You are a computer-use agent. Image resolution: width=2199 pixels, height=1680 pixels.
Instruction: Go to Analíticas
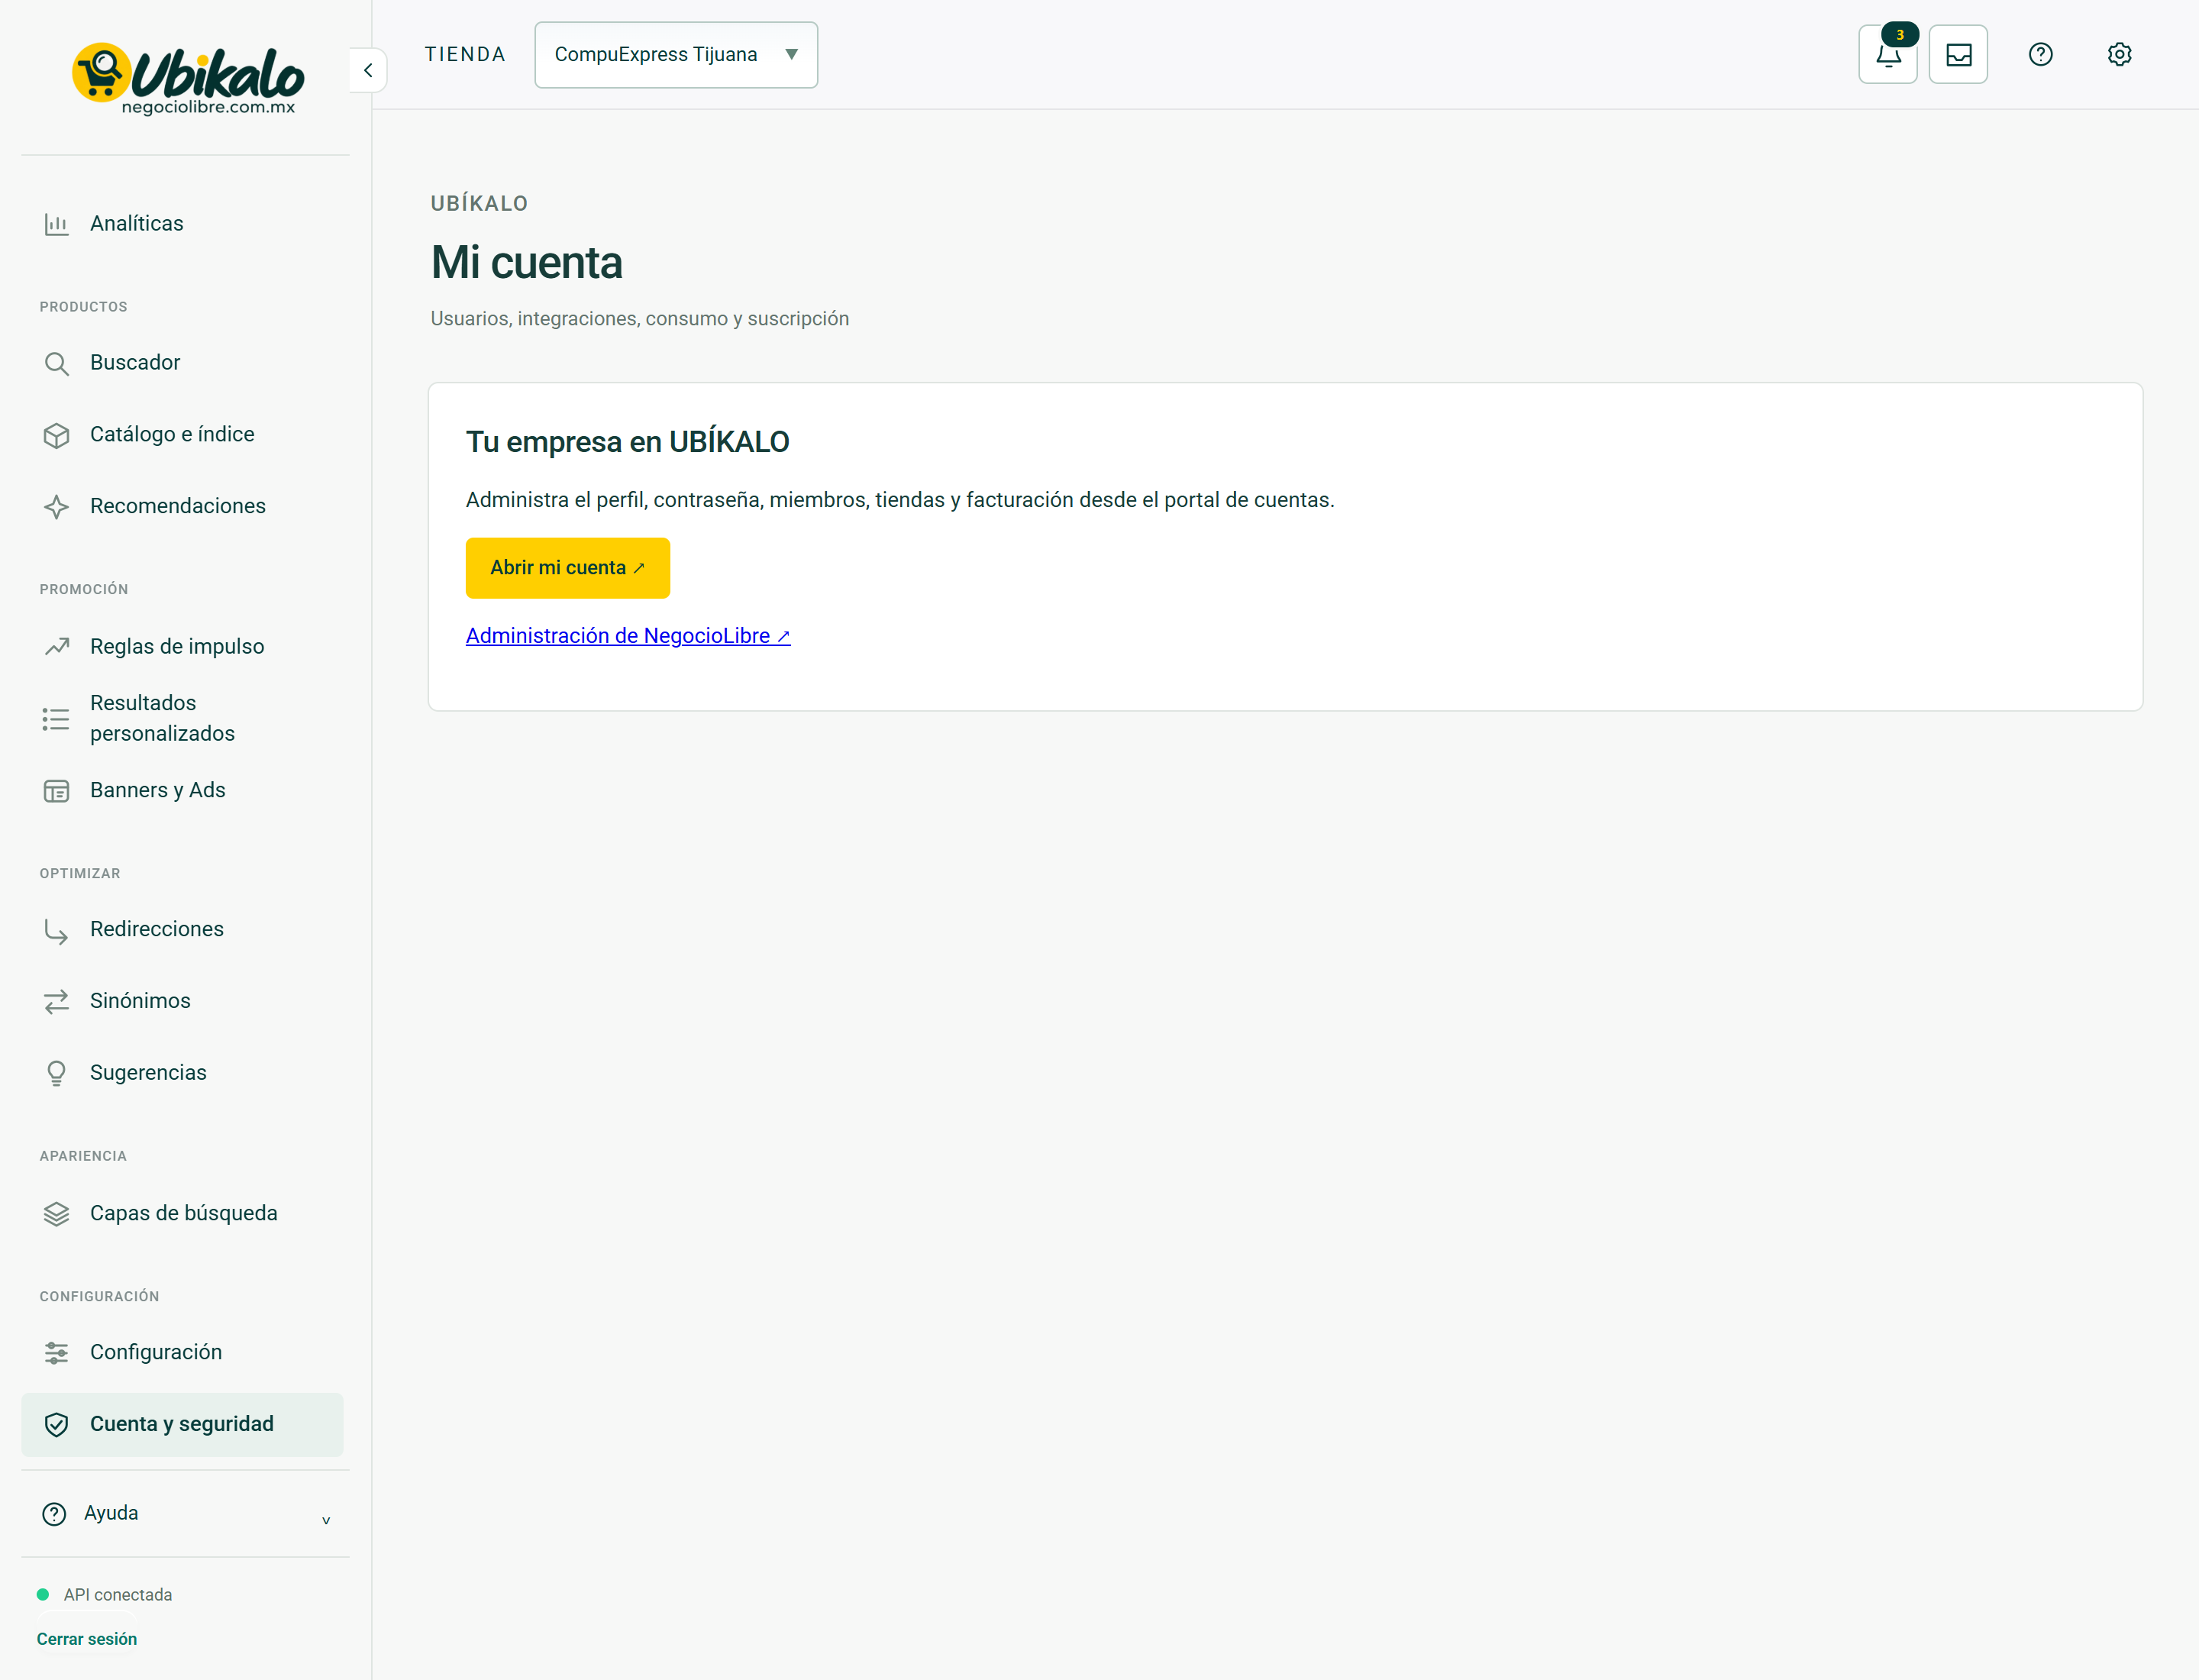point(183,224)
